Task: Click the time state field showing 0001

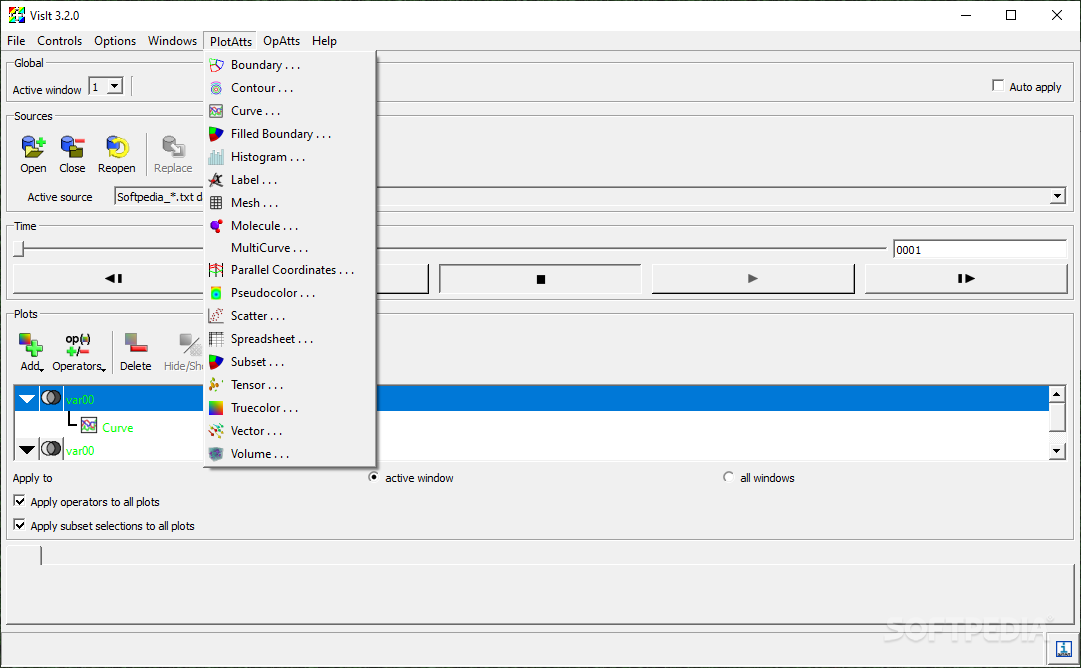Action: [x=980, y=250]
